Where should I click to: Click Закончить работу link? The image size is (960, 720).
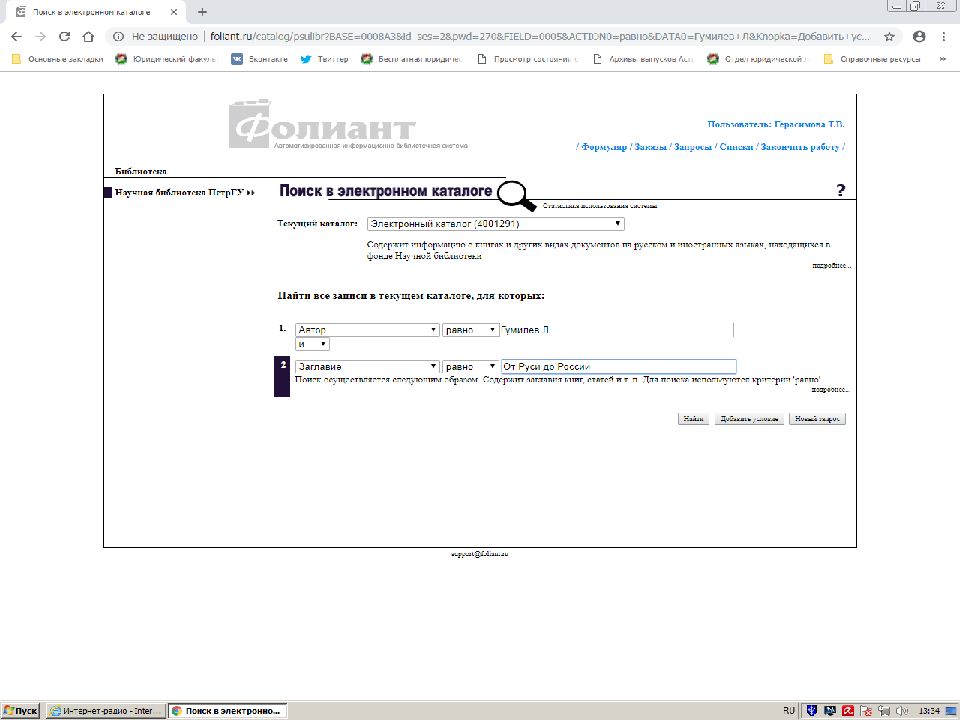pyautogui.click(x=800, y=147)
